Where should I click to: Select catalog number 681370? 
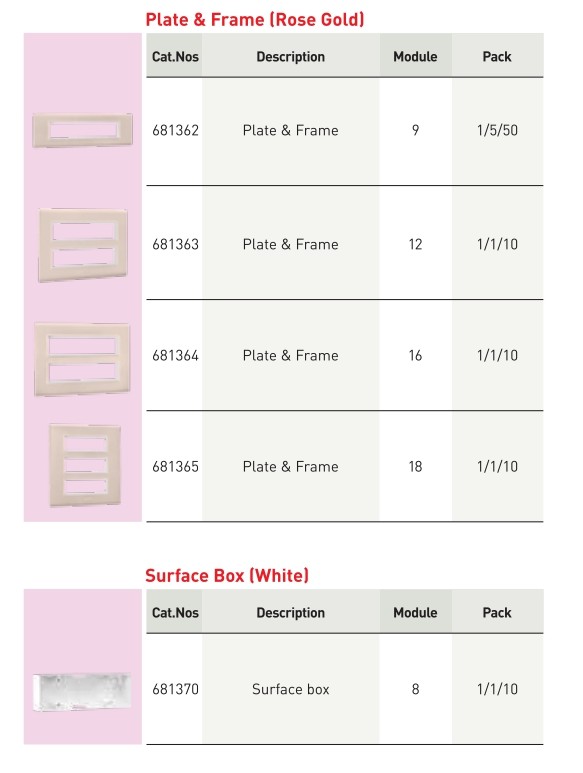[175, 689]
